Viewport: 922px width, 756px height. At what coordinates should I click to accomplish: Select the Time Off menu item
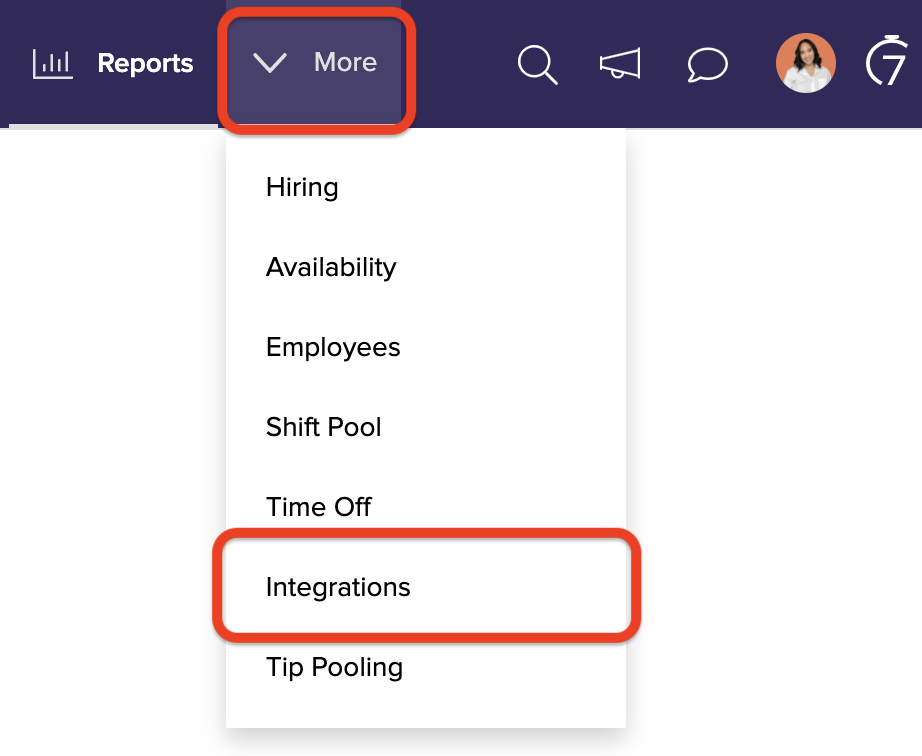pyautogui.click(x=319, y=507)
